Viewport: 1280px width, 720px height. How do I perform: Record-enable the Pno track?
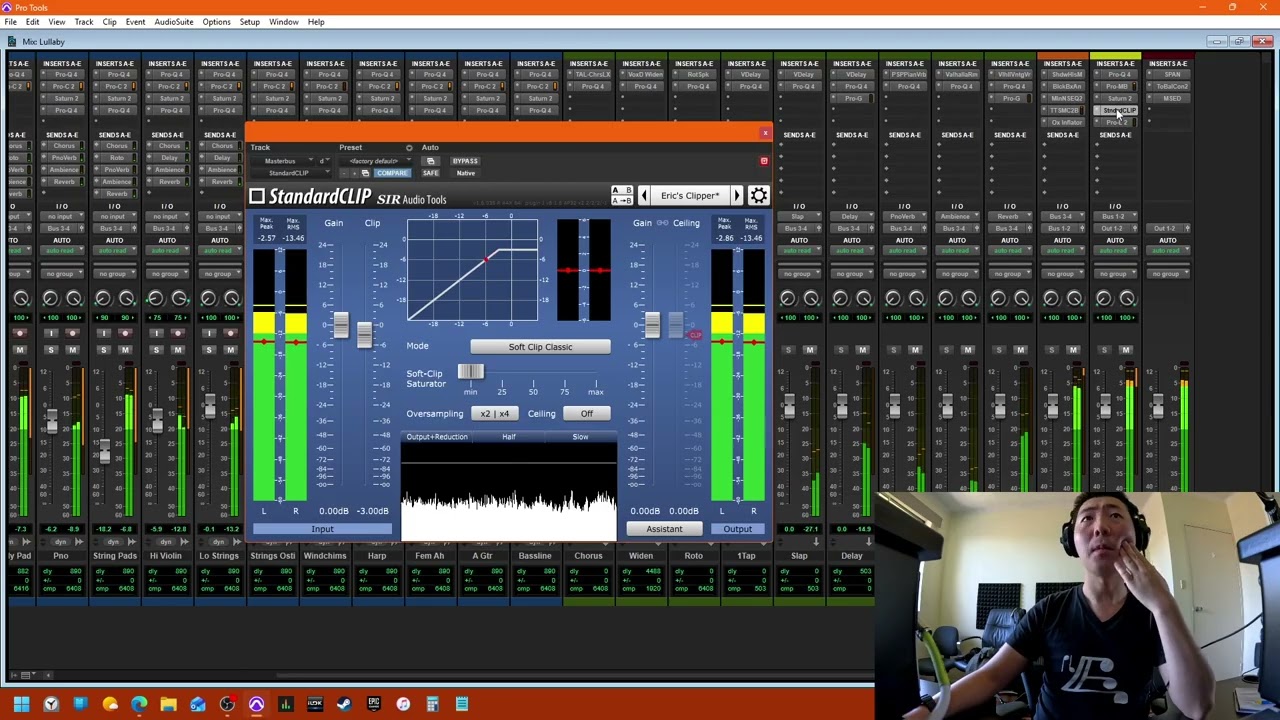72,333
